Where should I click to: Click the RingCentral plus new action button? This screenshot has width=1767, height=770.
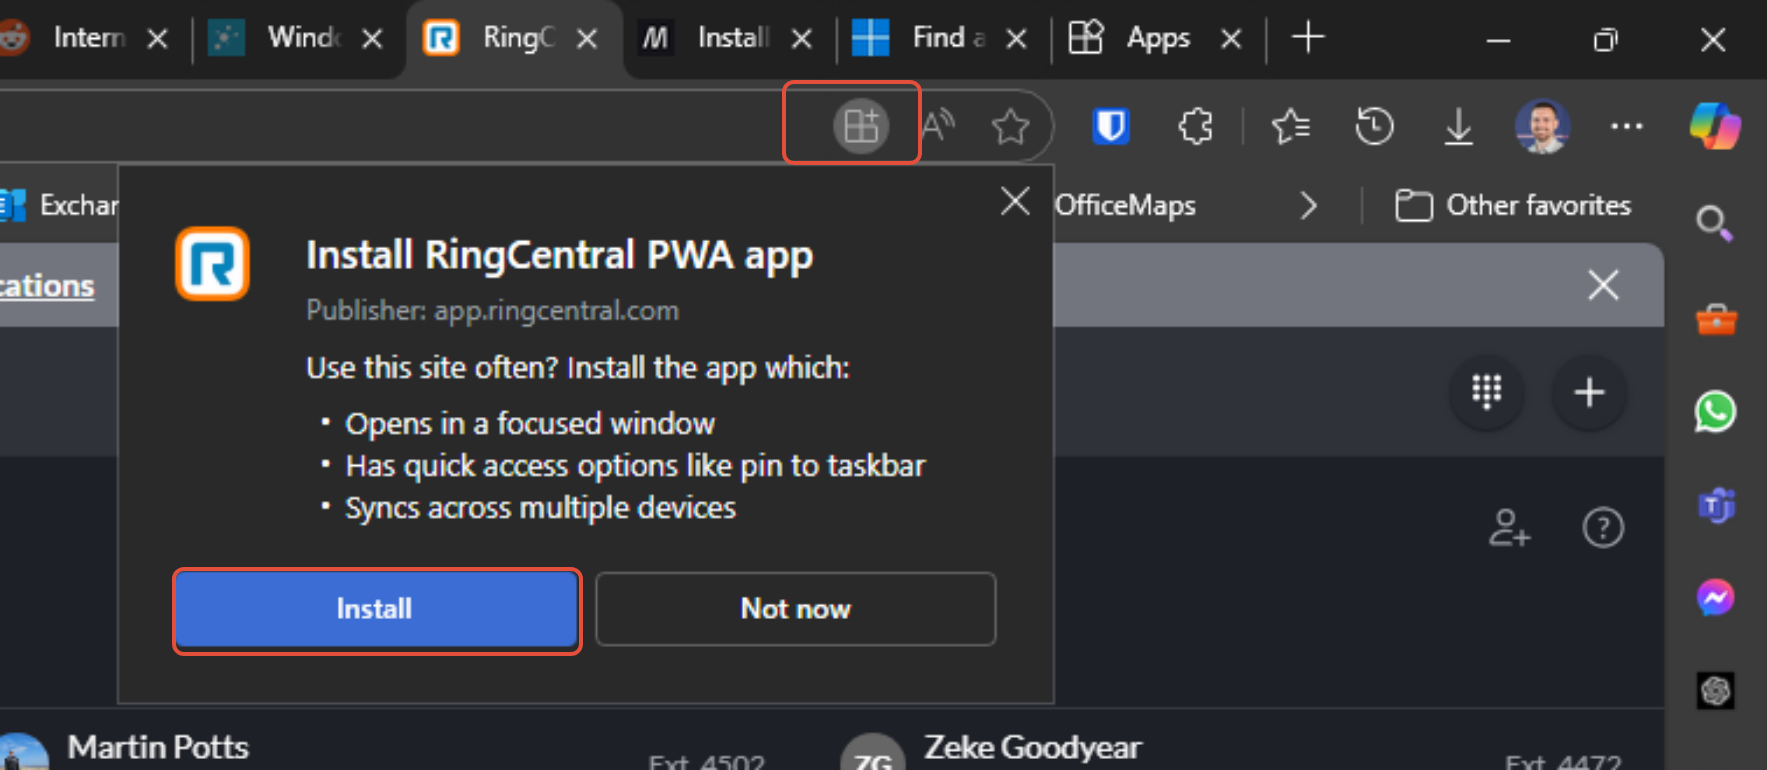1589,392
